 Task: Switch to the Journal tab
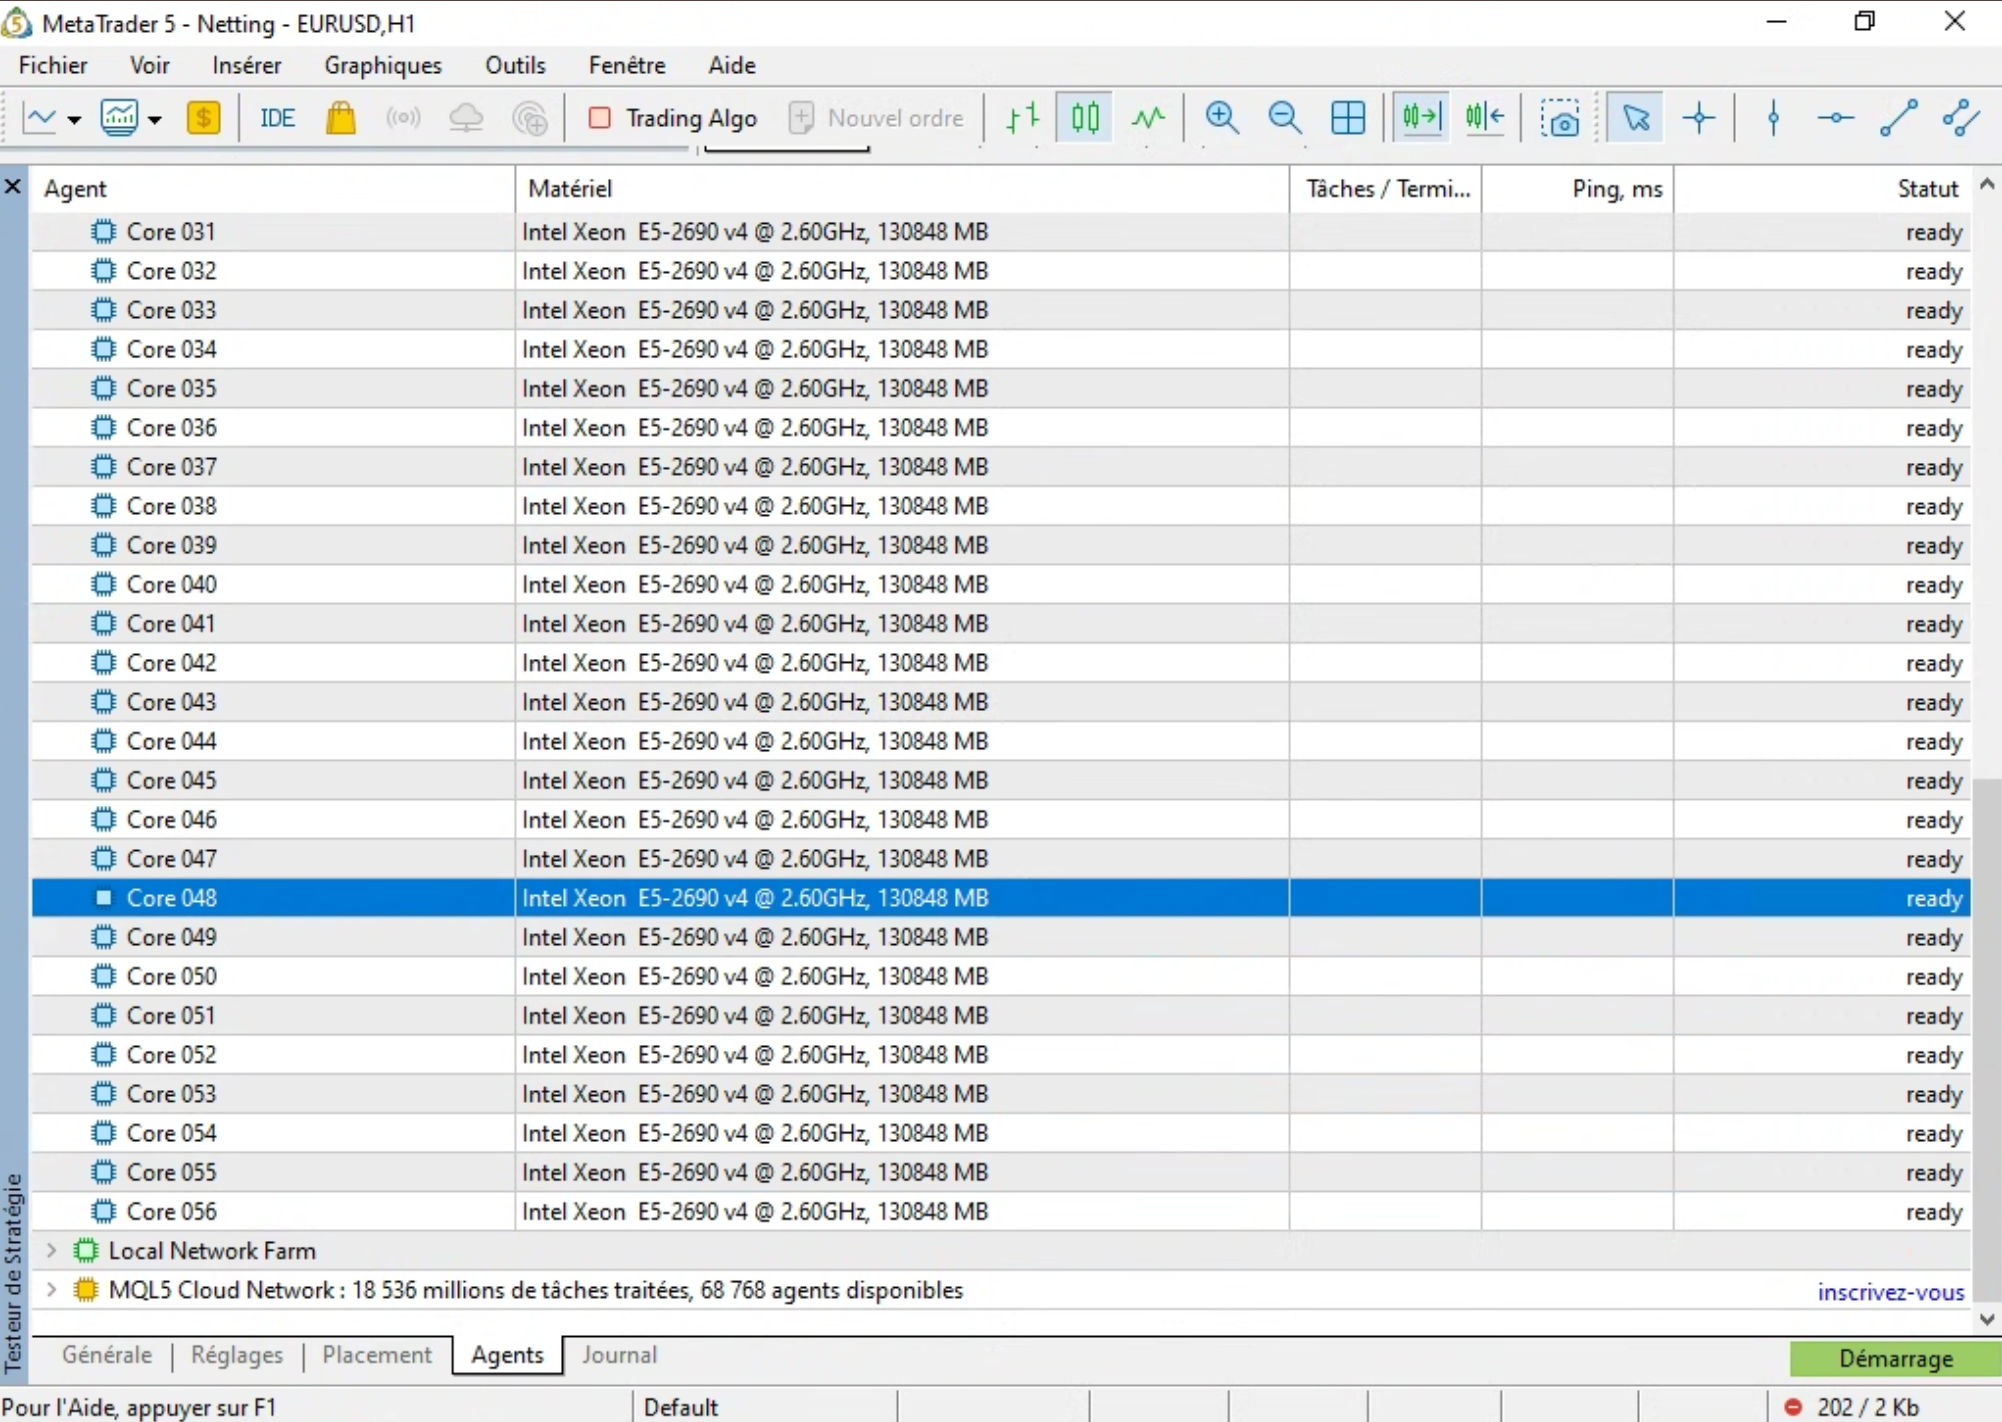coord(620,1355)
